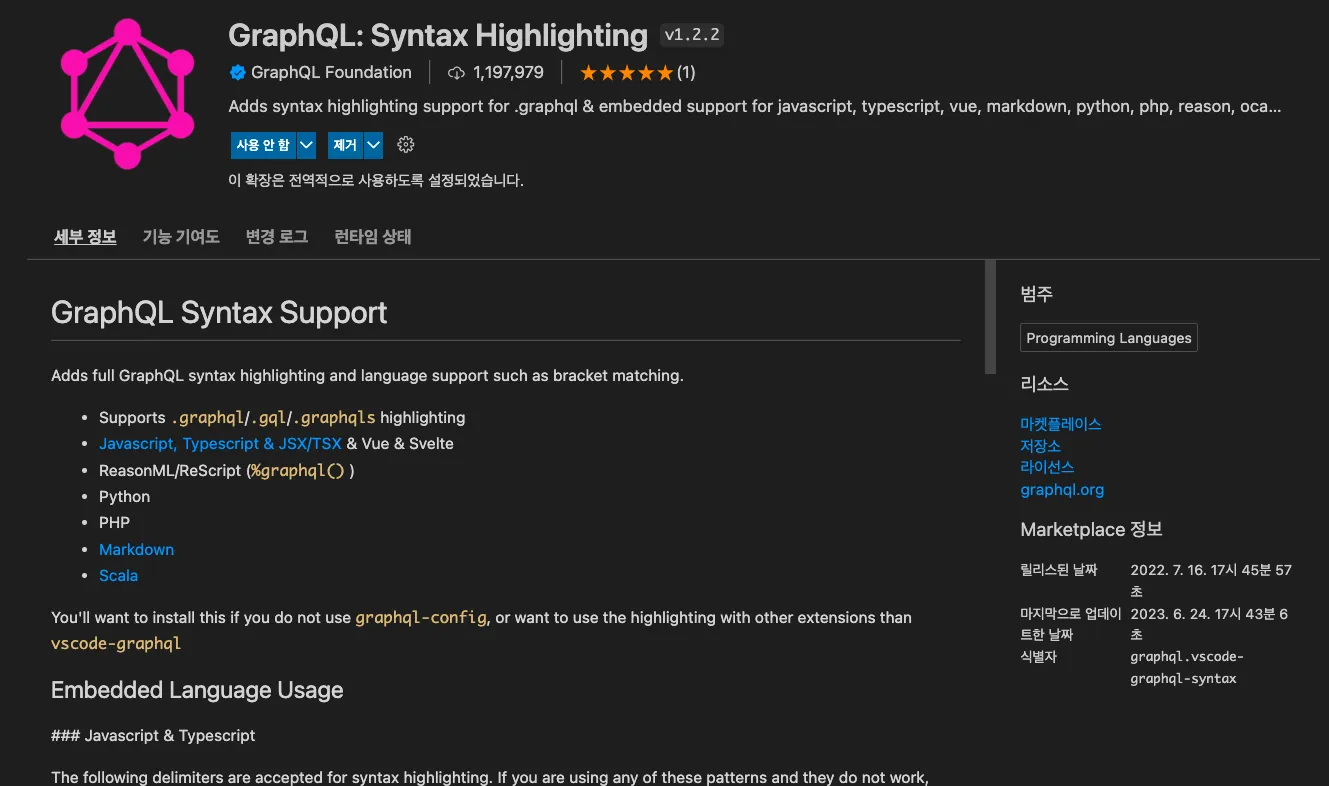Click the release date 2022. 7. 16. value
This screenshot has width=1329, height=786.
tap(1211, 580)
